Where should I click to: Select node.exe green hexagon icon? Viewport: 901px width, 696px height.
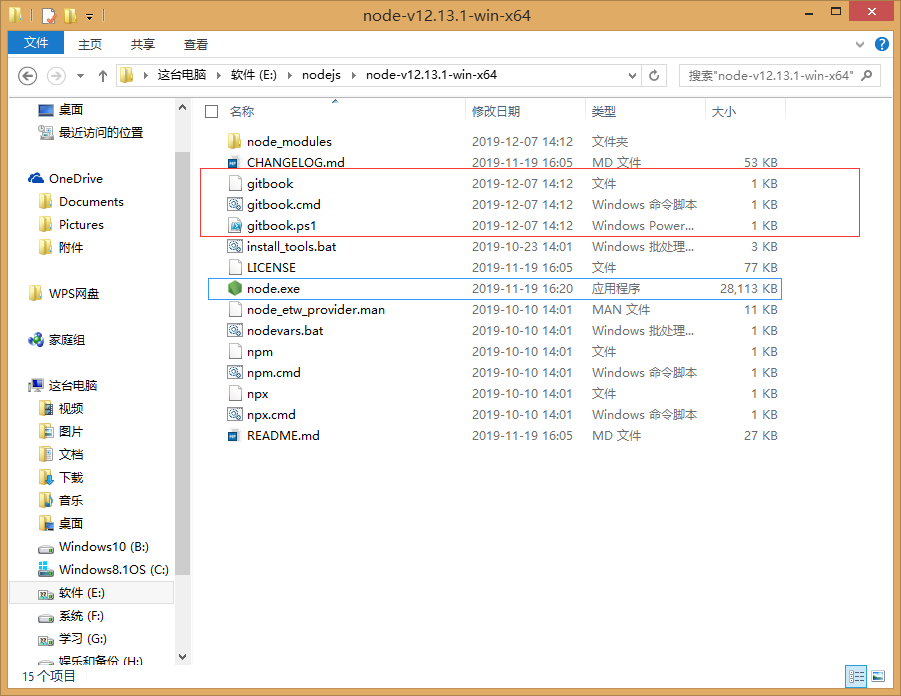(234, 289)
